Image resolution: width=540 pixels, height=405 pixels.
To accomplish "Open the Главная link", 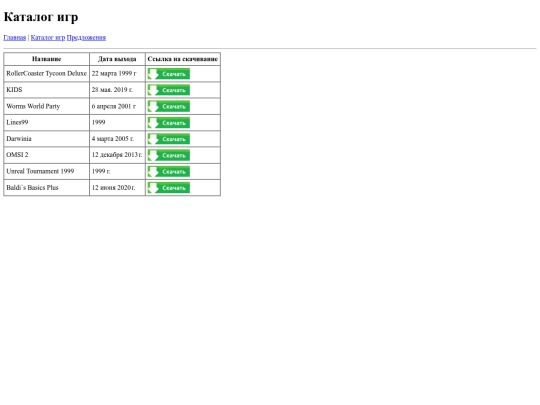I will pyautogui.click(x=14, y=38).
